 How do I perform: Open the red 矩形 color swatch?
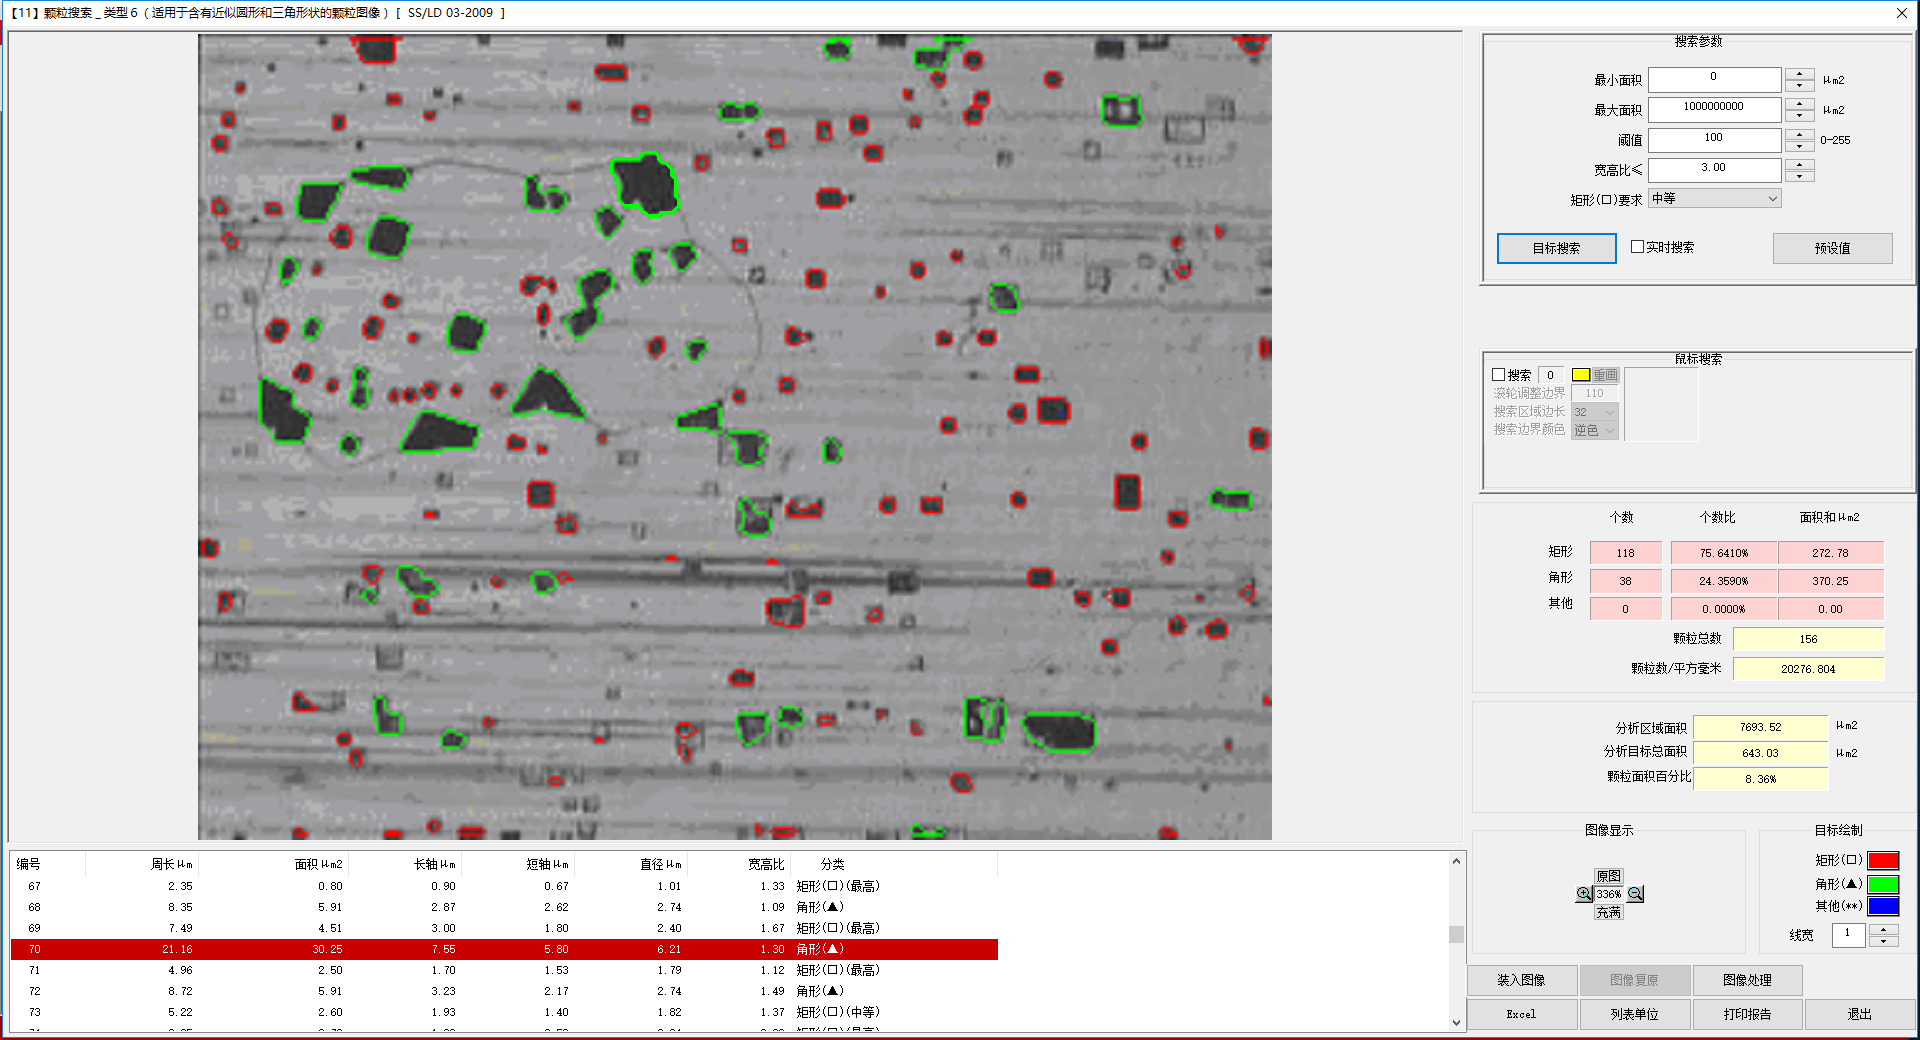click(1883, 860)
